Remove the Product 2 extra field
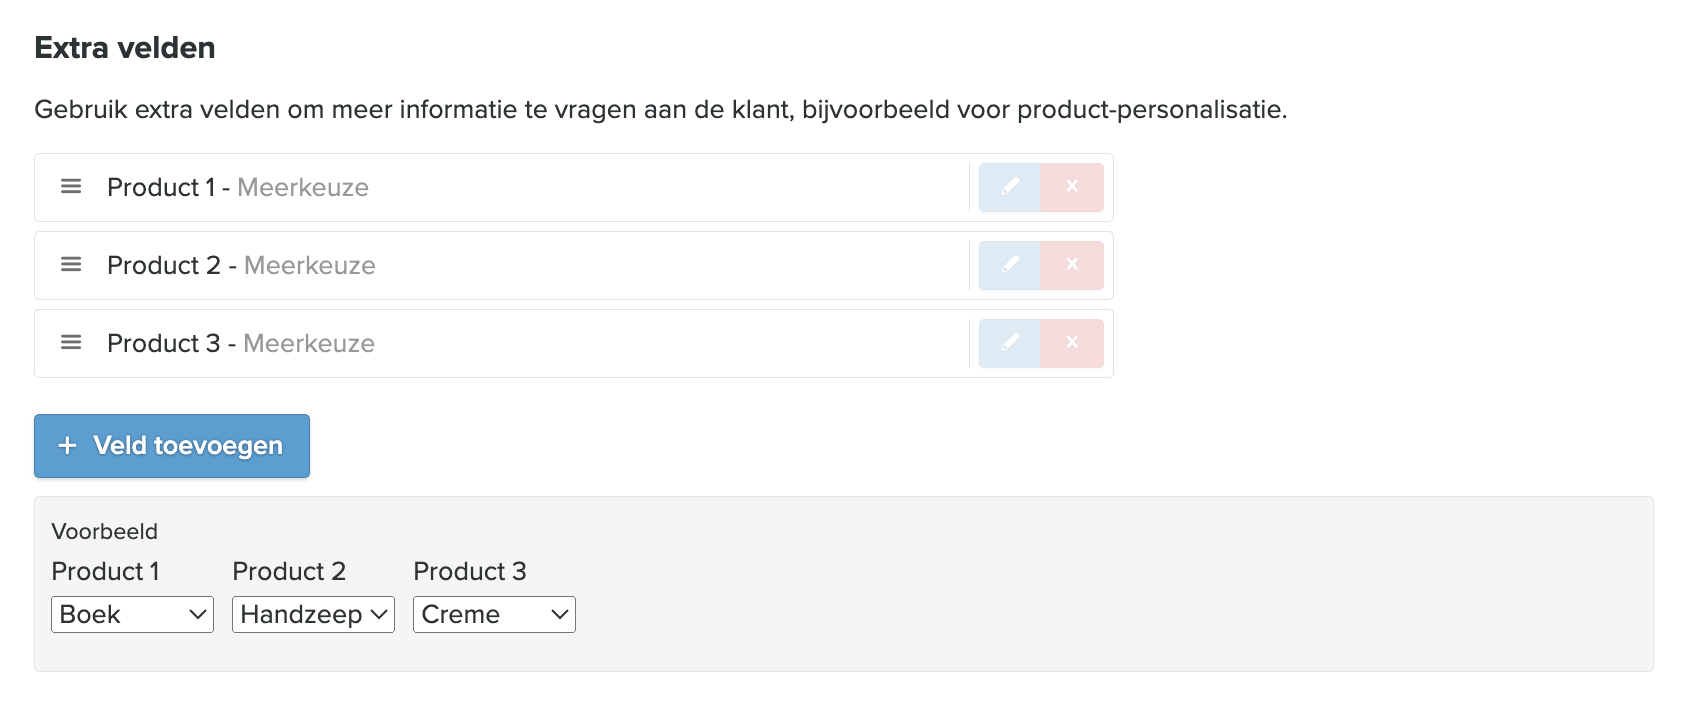1687x701 pixels. pyautogui.click(x=1072, y=265)
